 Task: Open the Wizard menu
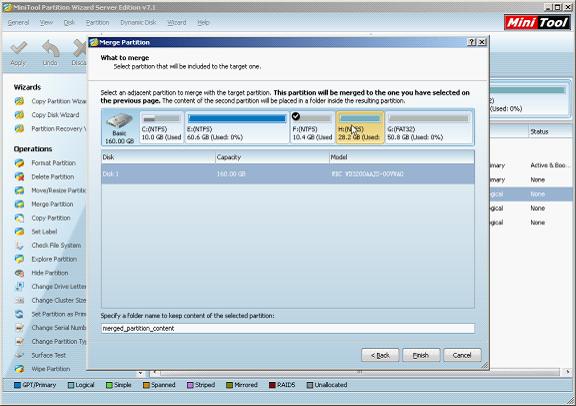click(177, 22)
